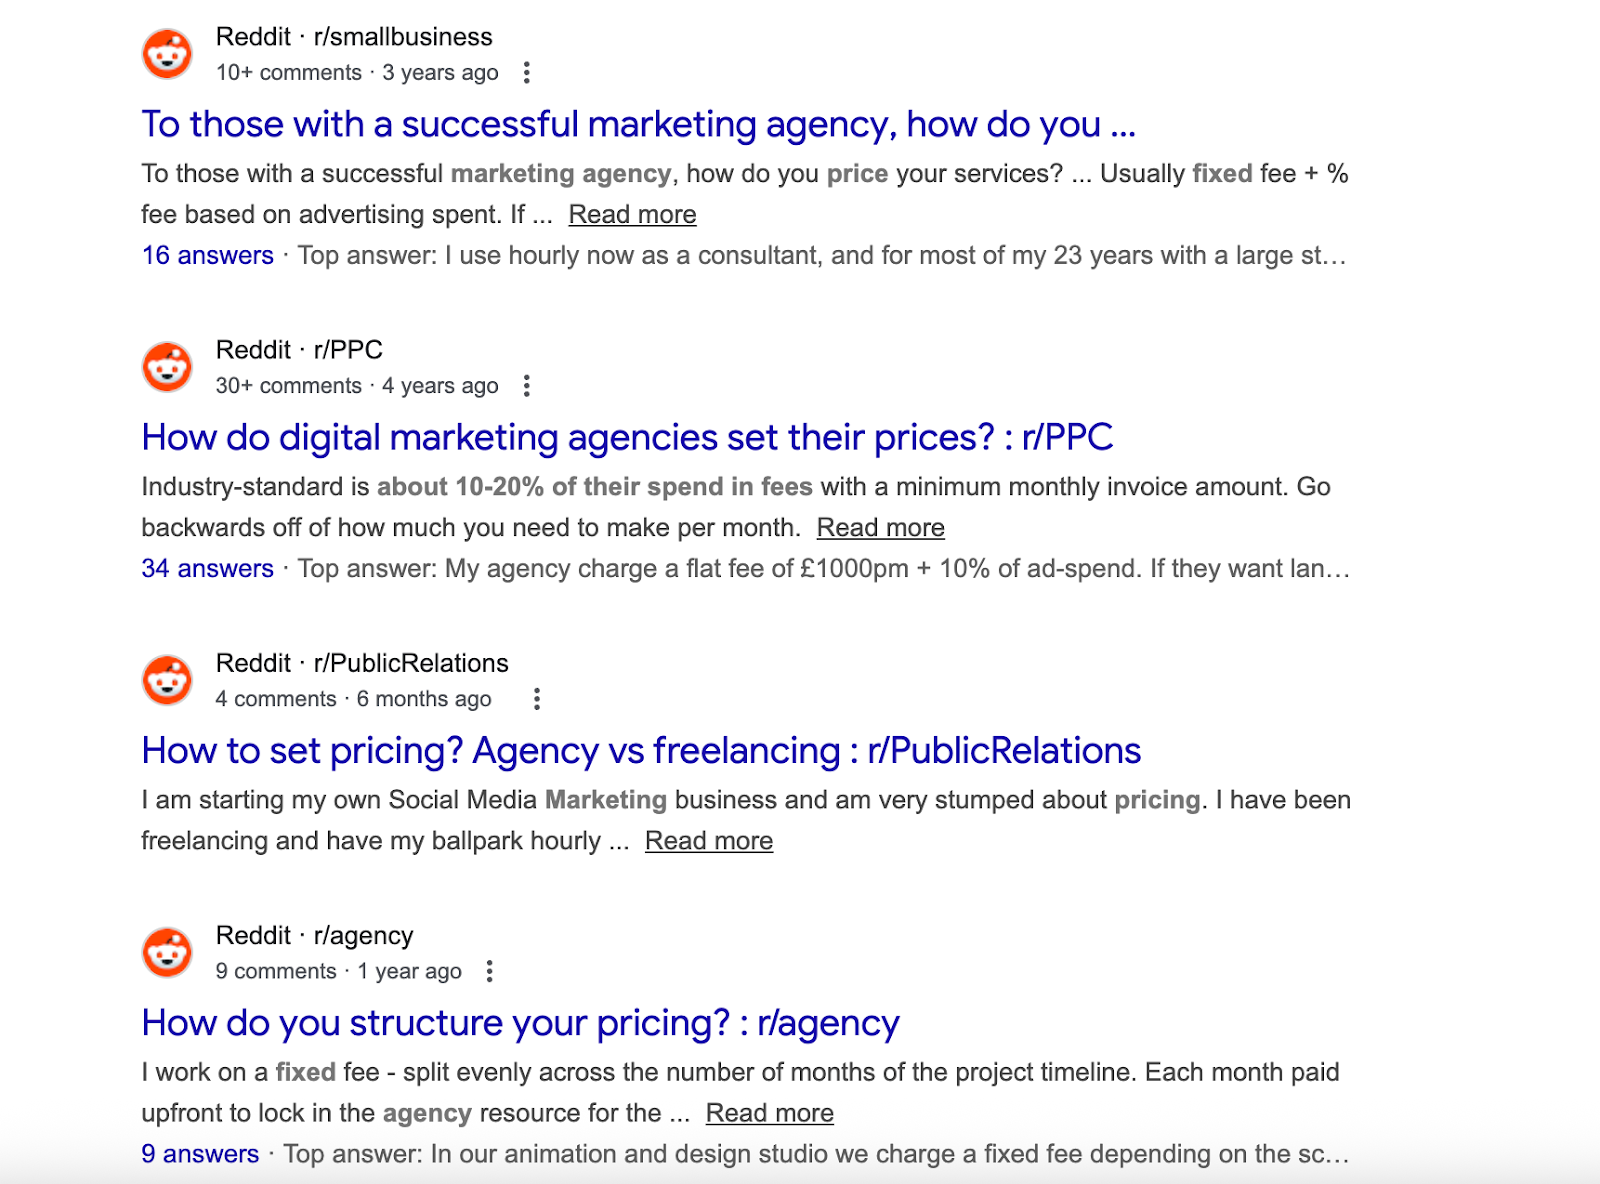The width and height of the screenshot is (1600, 1184).
Task: Expand "Read more" under the r/agency snippet
Action: pyautogui.click(x=769, y=1112)
